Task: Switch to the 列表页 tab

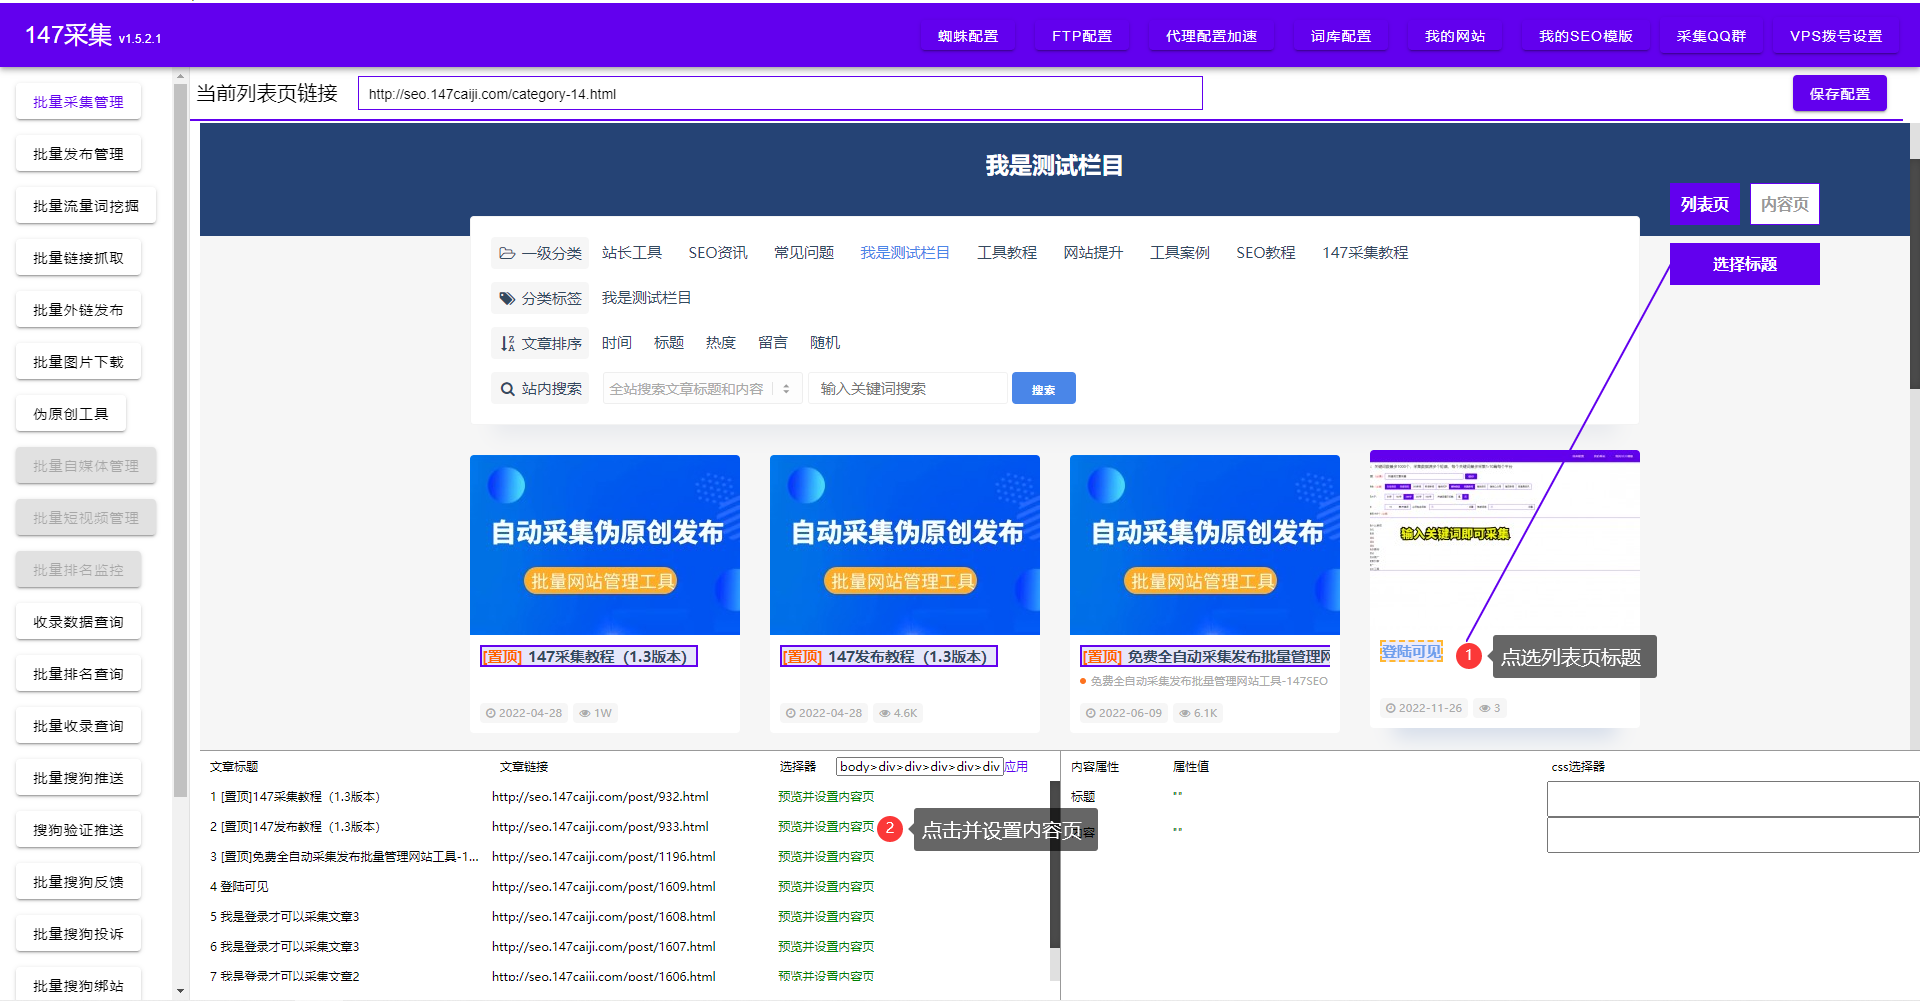Action: point(1704,204)
